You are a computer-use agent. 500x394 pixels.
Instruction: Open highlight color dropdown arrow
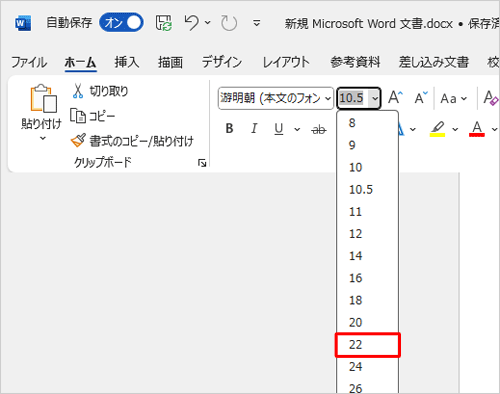455,129
